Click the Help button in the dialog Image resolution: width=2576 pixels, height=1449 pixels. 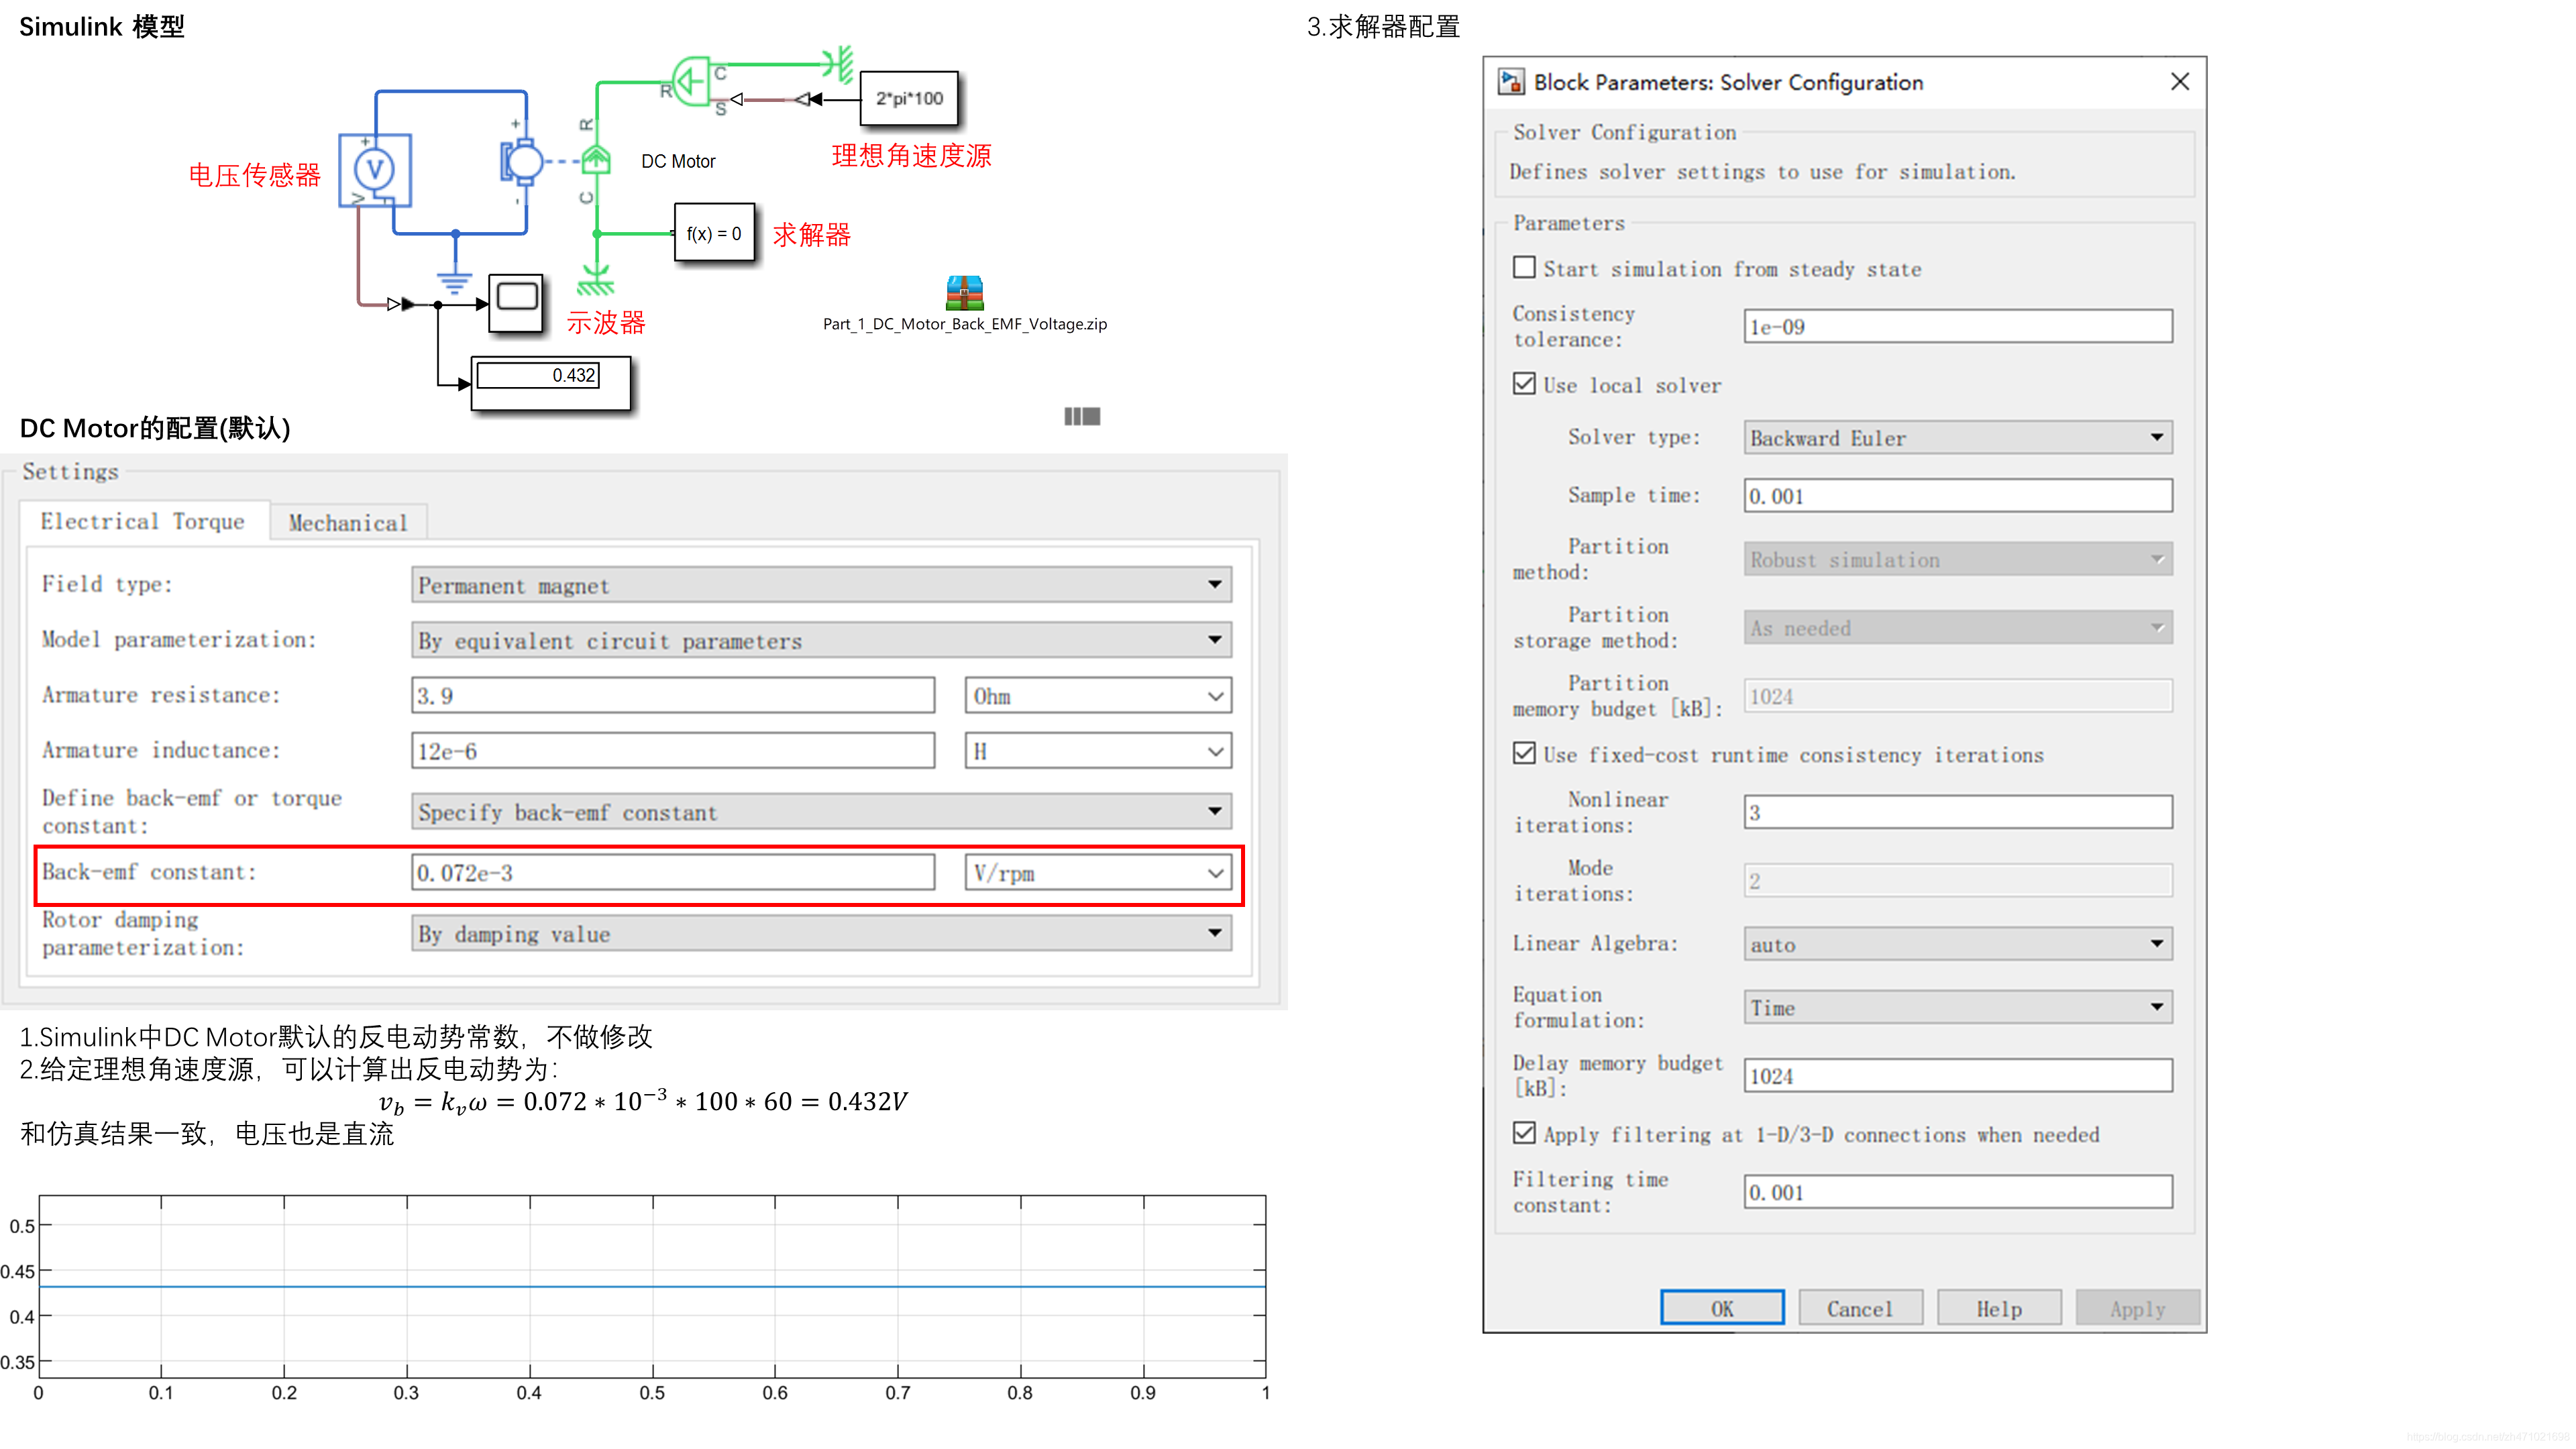[1998, 1309]
